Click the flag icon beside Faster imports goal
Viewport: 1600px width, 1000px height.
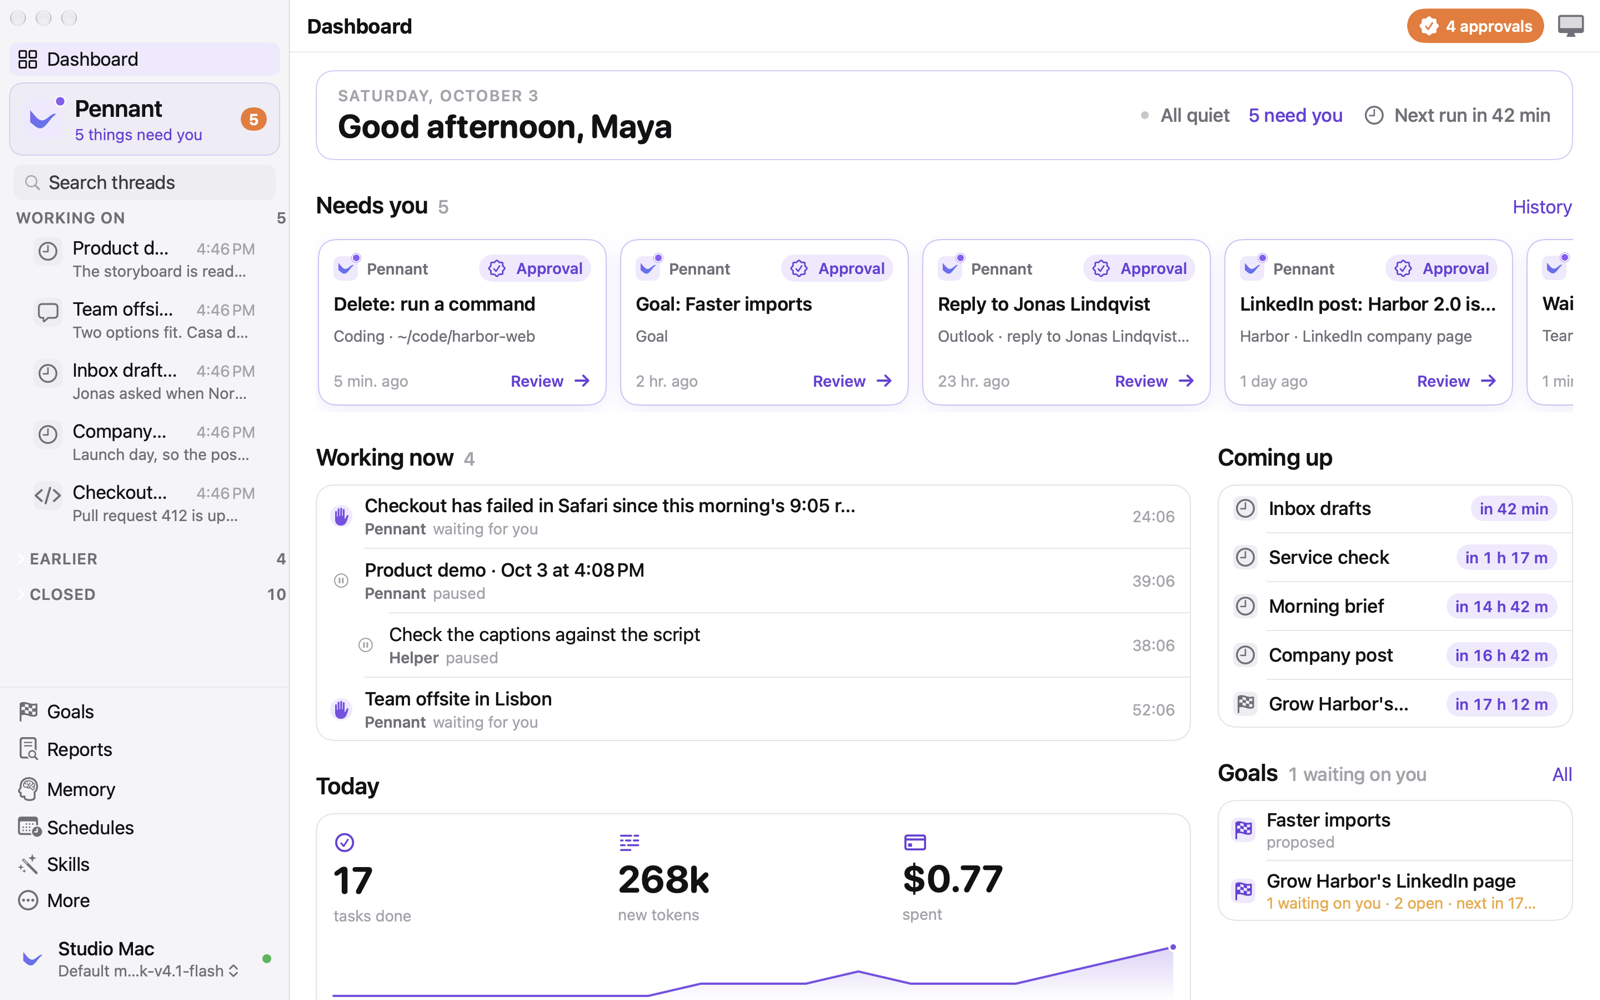coord(1243,829)
